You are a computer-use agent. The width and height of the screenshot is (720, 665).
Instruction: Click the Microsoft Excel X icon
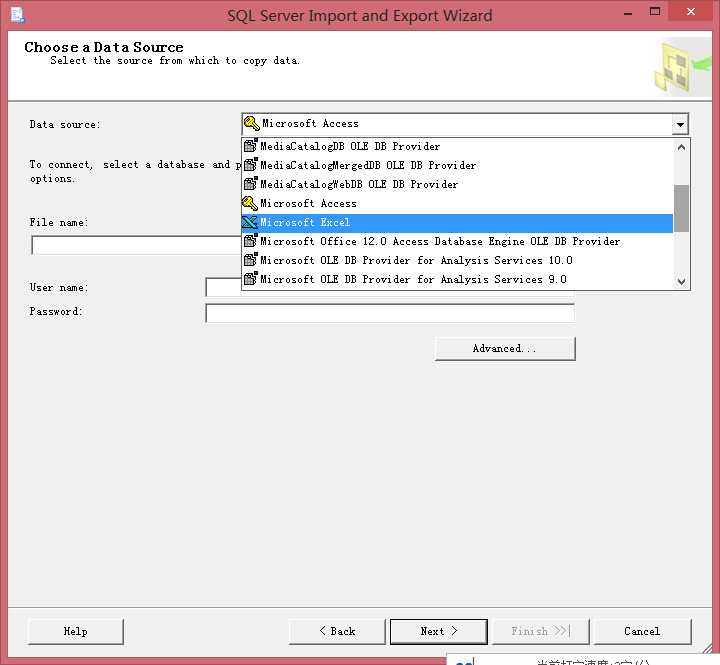point(249,222)
